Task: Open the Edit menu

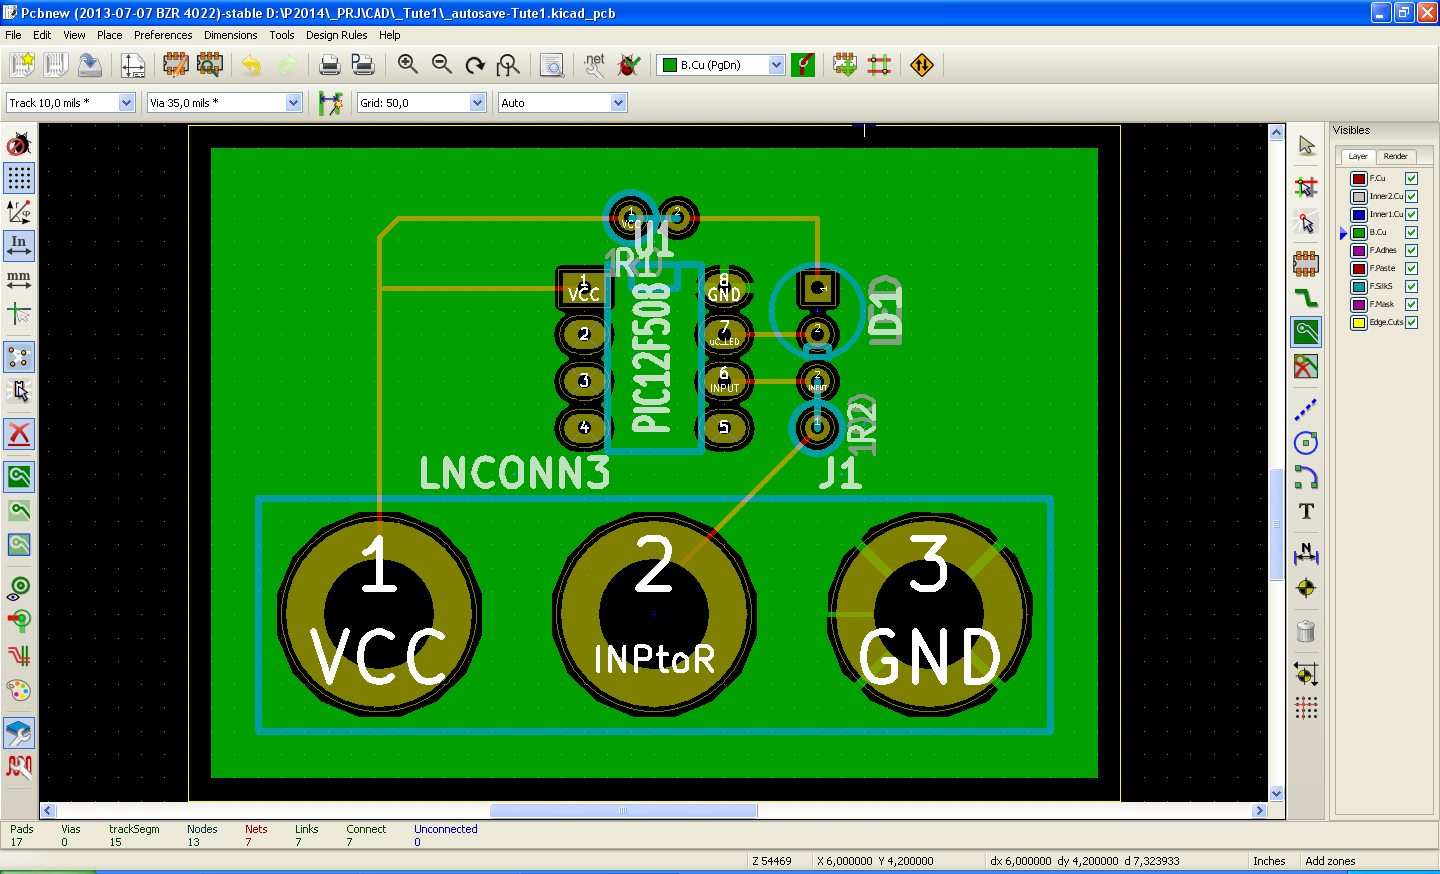Action: pyautogui.click(x=42, y=35)
